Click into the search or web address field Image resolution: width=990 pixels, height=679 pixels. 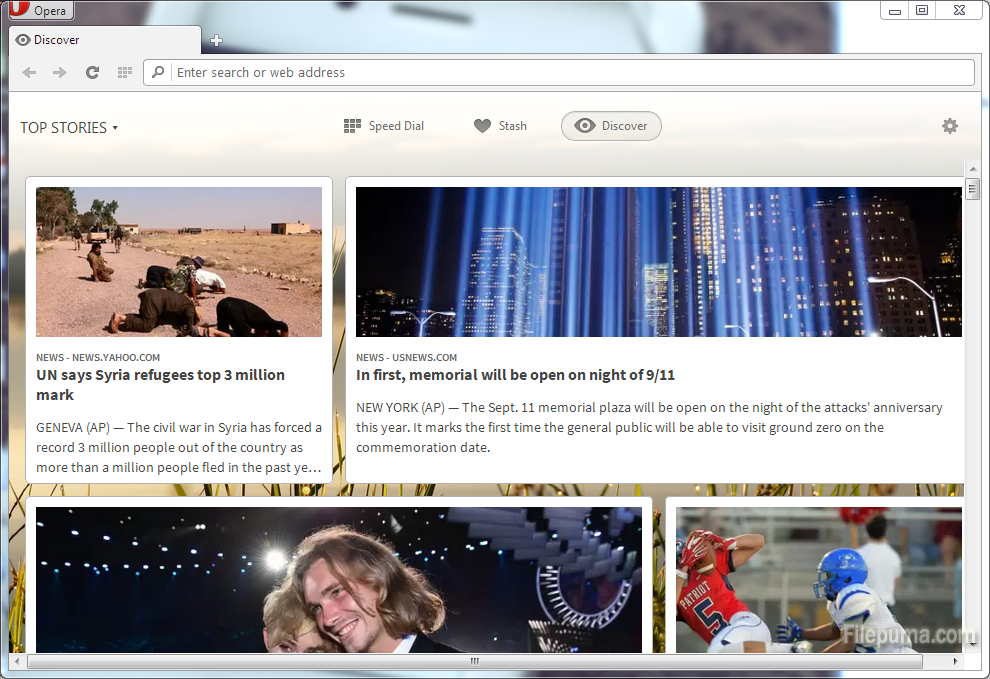coord(570,72)
